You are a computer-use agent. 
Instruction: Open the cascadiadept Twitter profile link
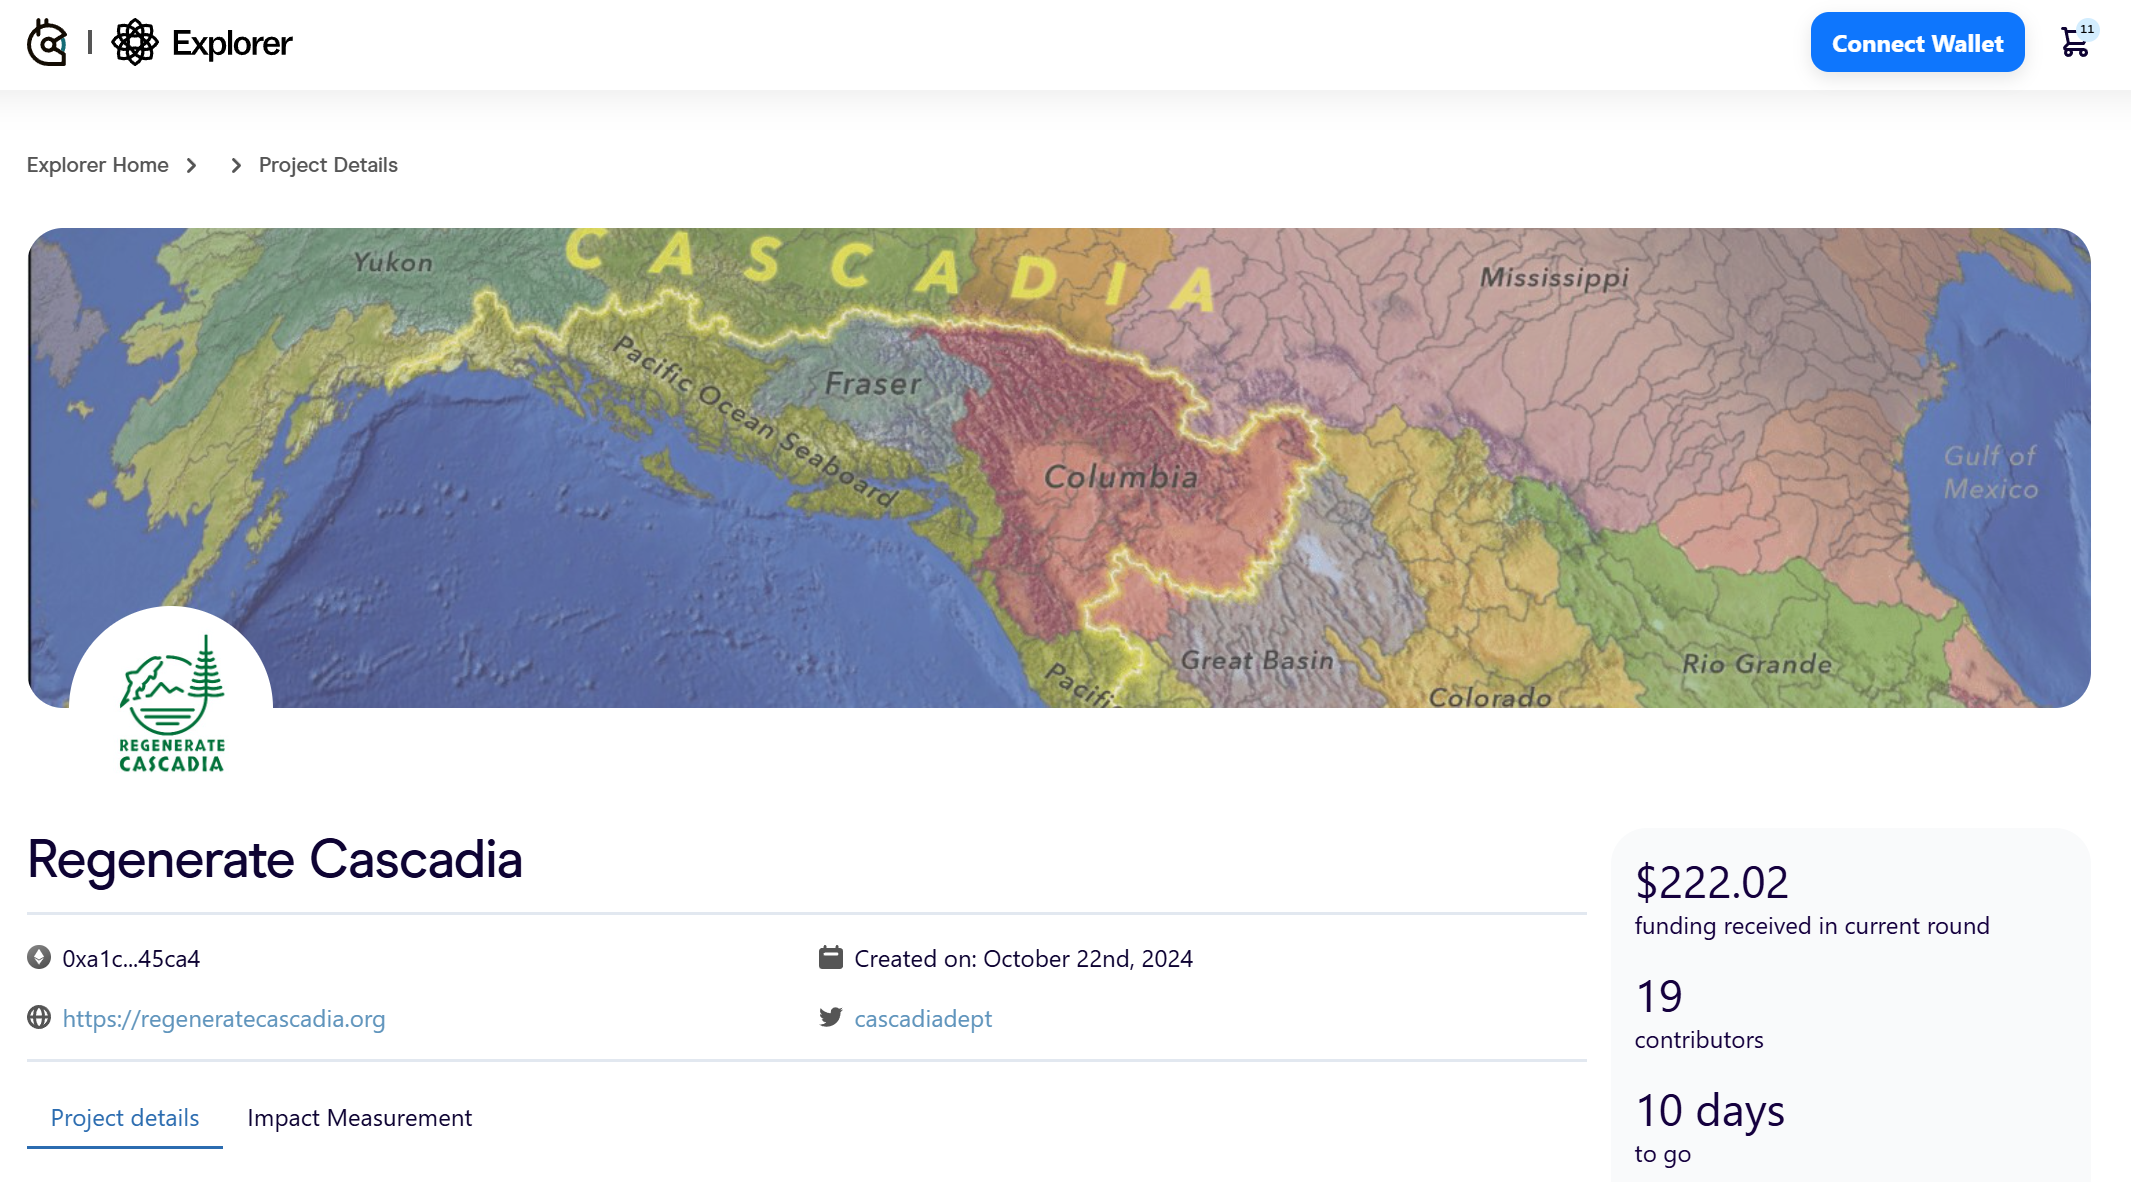coord(922,1018)
